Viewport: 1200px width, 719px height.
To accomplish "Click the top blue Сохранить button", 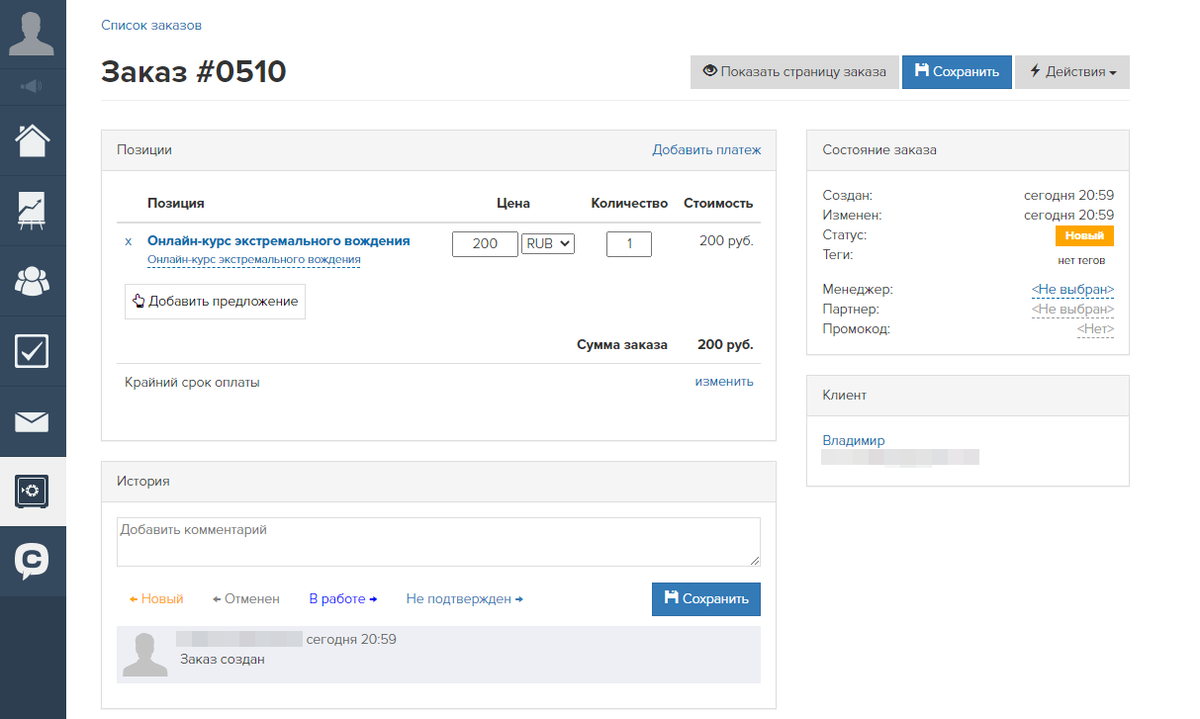I will 957,72.
